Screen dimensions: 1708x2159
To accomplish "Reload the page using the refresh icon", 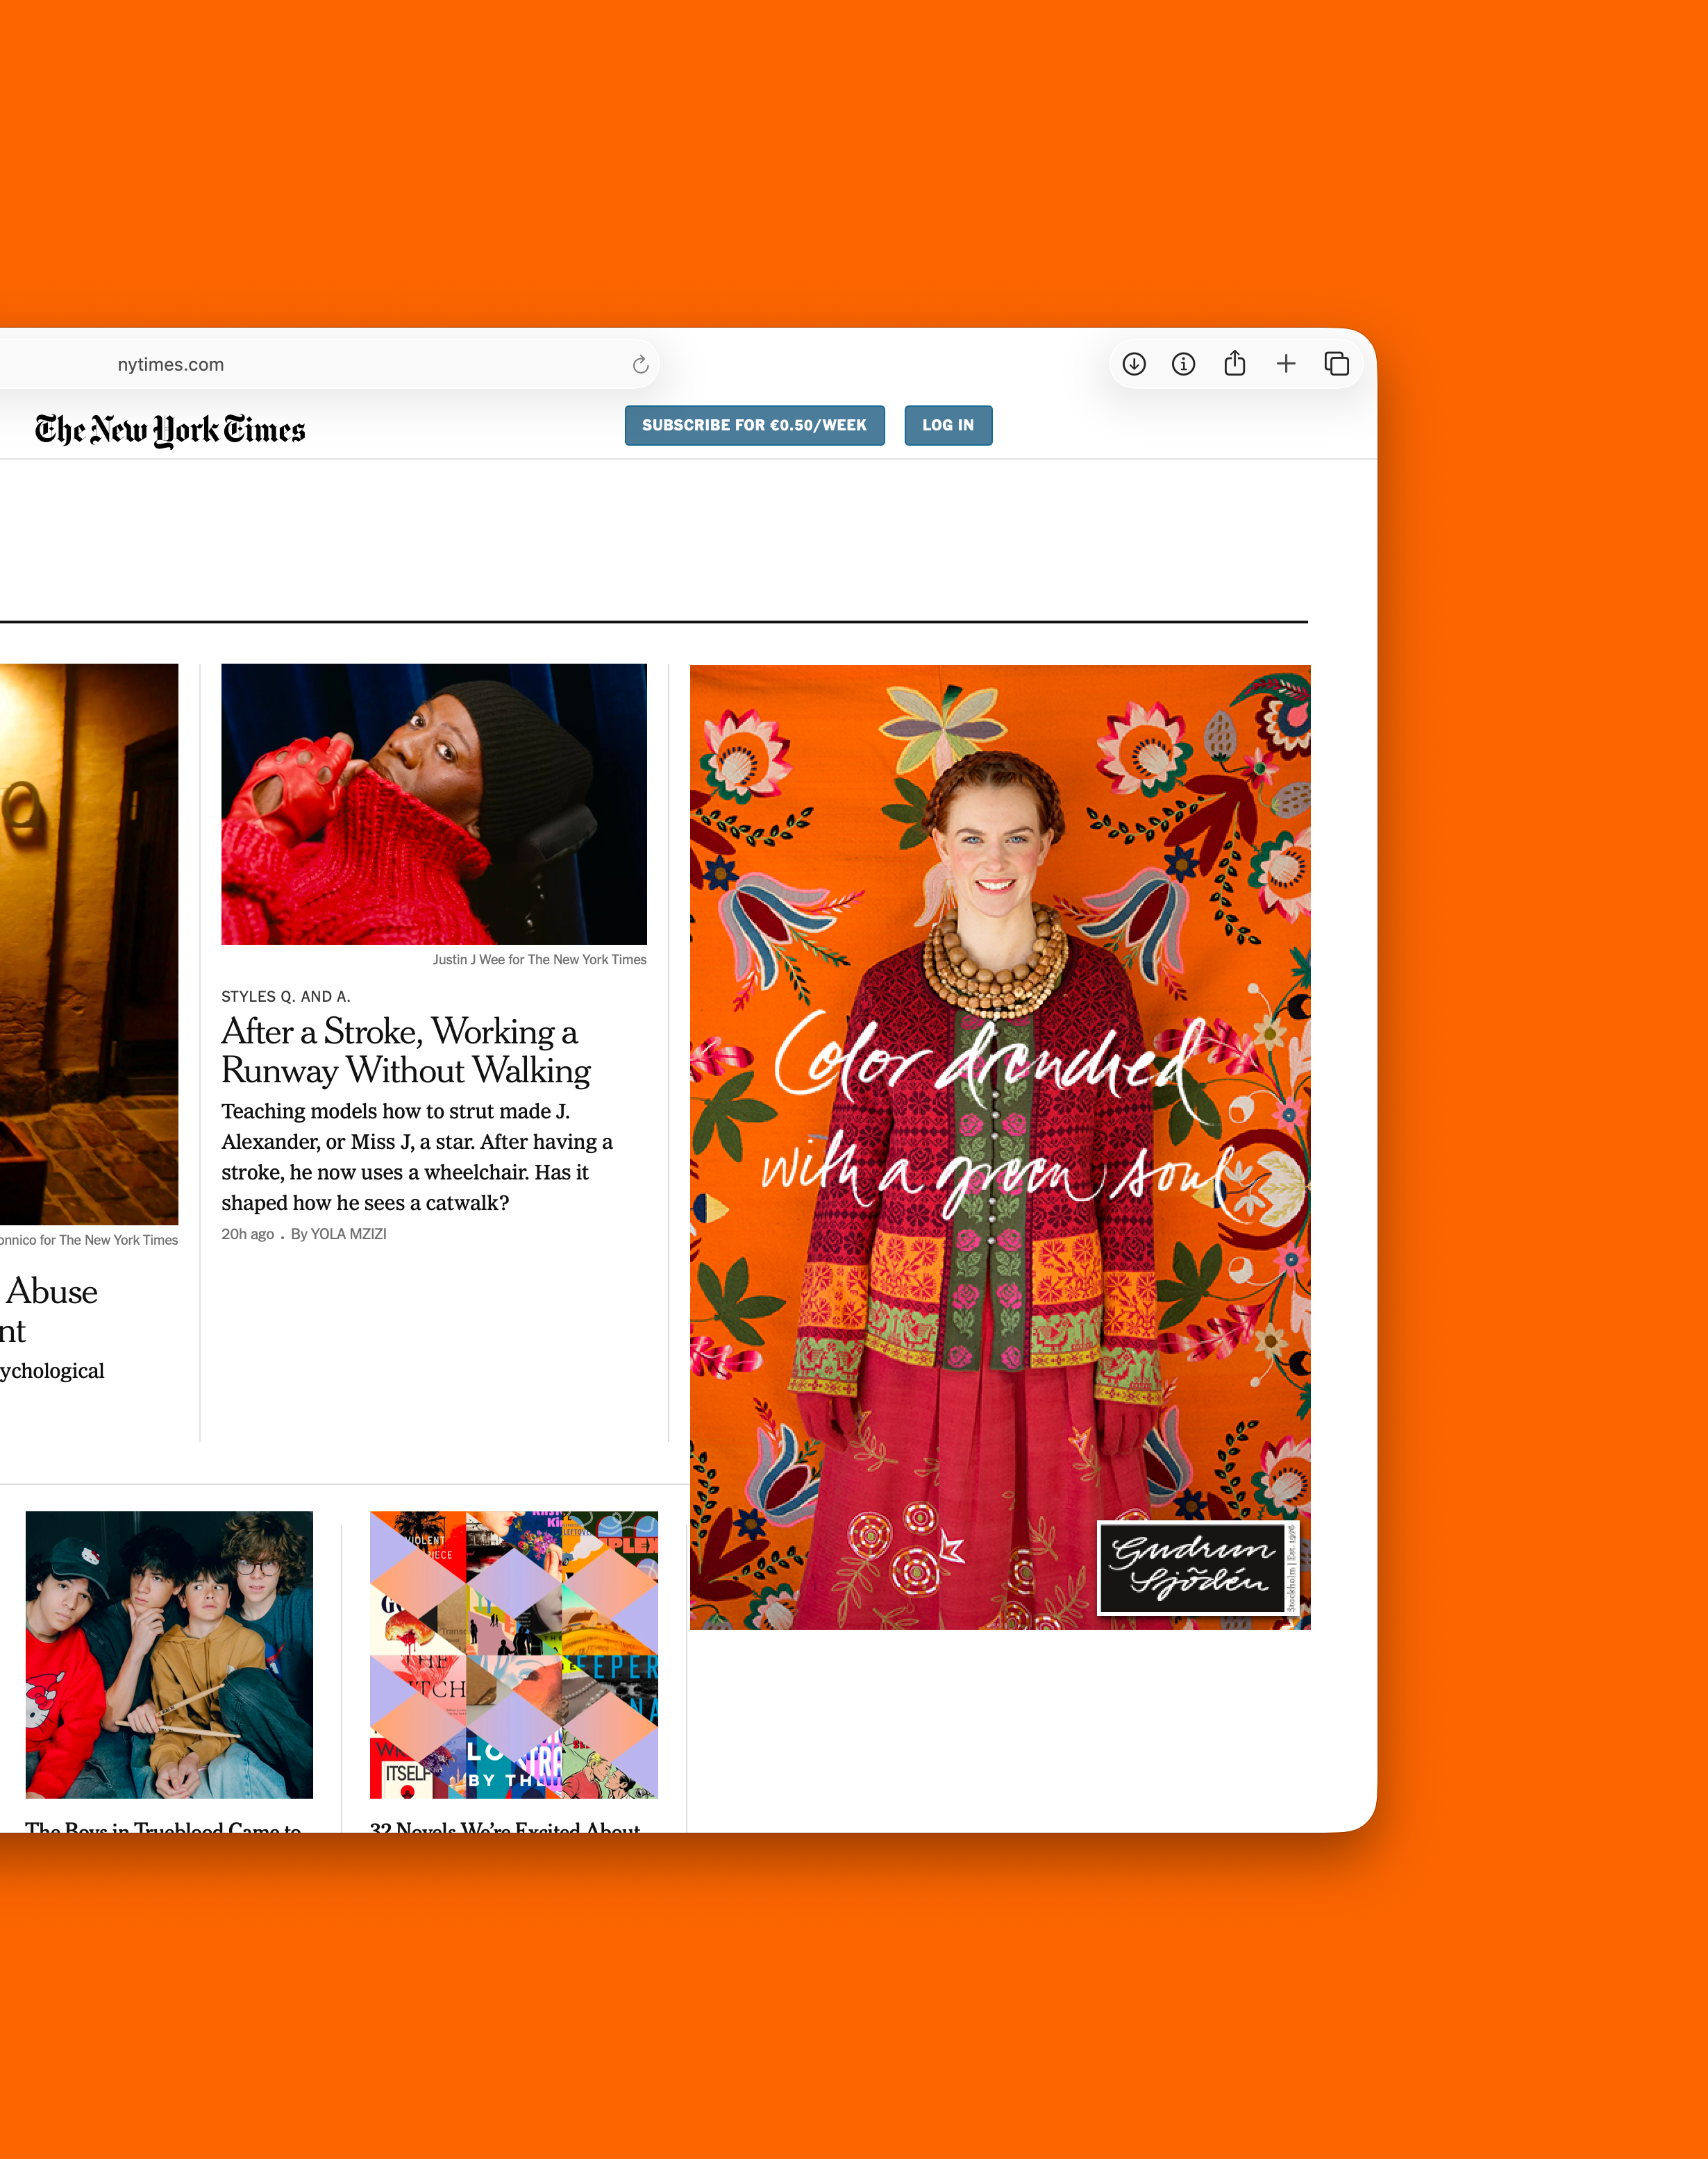I will tap(640, 364).
